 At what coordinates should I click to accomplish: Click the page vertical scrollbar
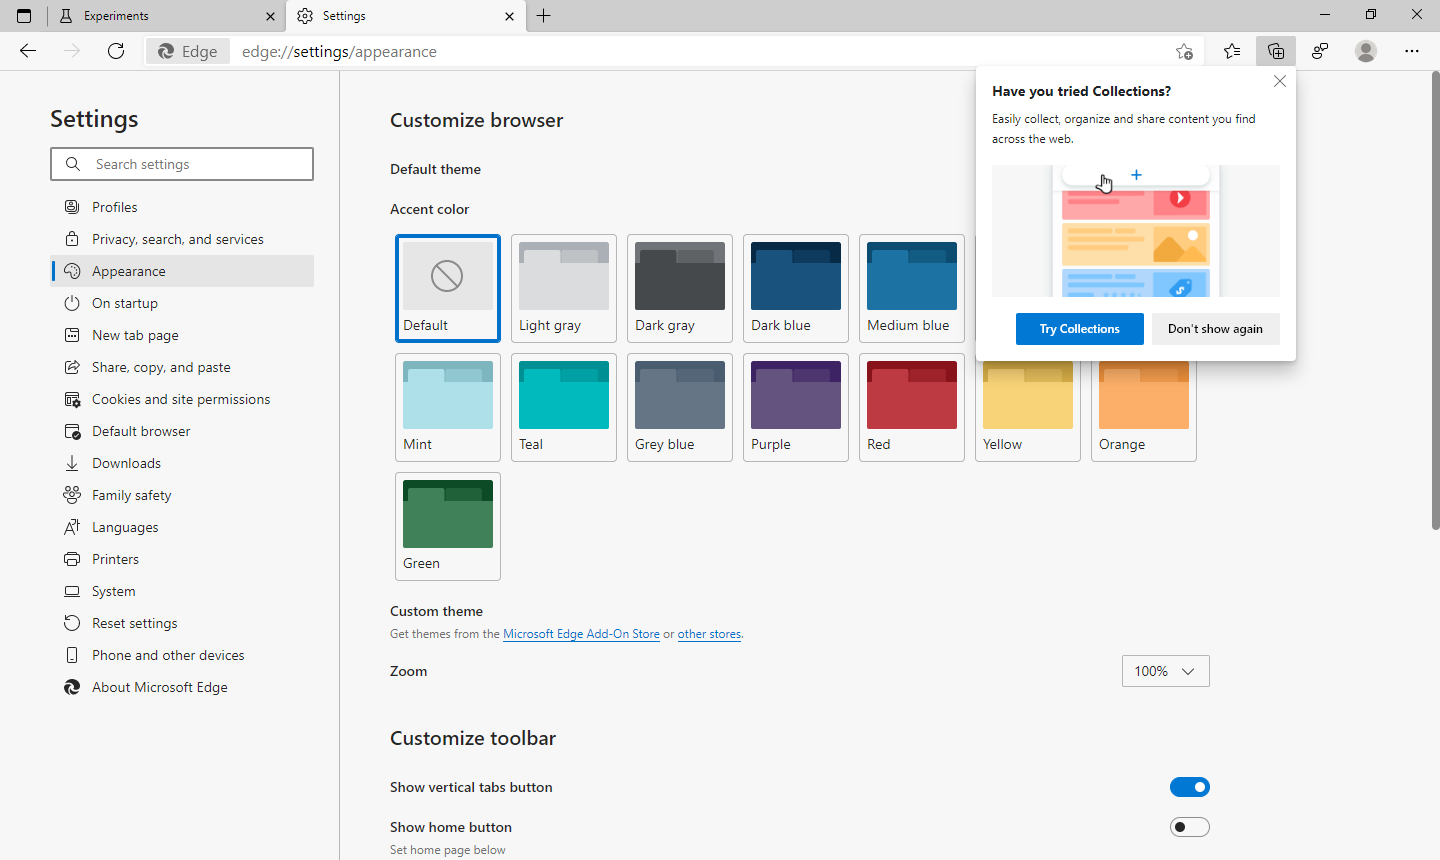pos(1434,300)
